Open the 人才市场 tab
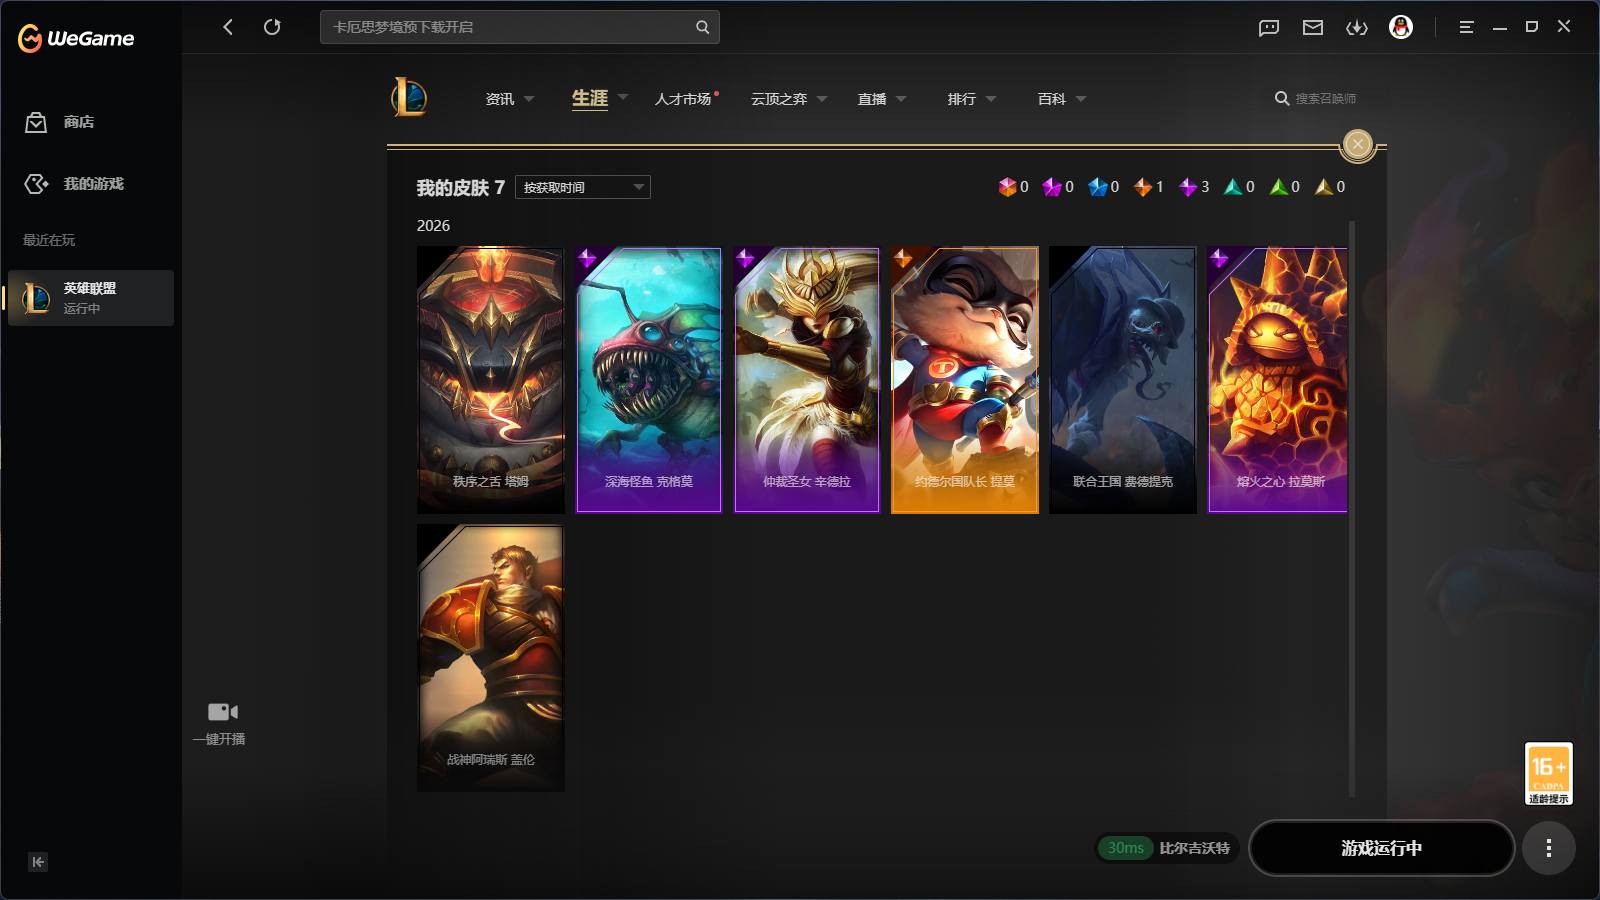Image resolution: width=1600 pixels, height=900 pixels. click(683, 99)
